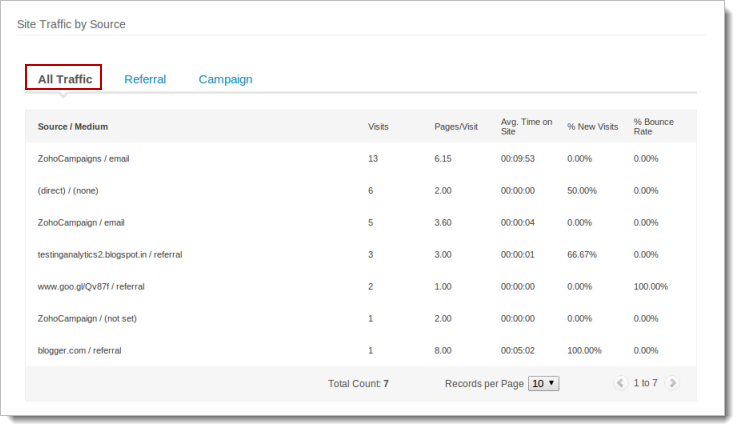740x431 pixels.
Task: Click www.goo.gl/Qv87f / referral entry
Action: coord(91,287)
